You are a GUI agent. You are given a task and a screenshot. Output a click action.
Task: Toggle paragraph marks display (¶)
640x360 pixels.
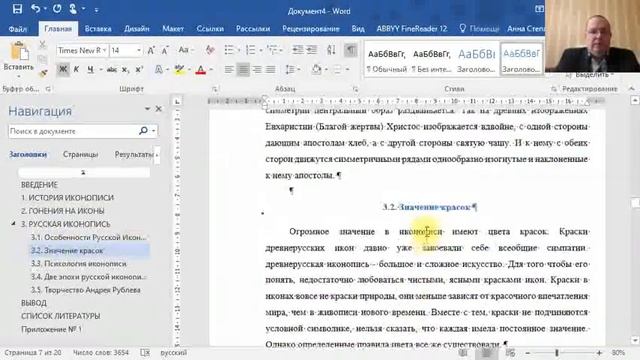[350, 50]
